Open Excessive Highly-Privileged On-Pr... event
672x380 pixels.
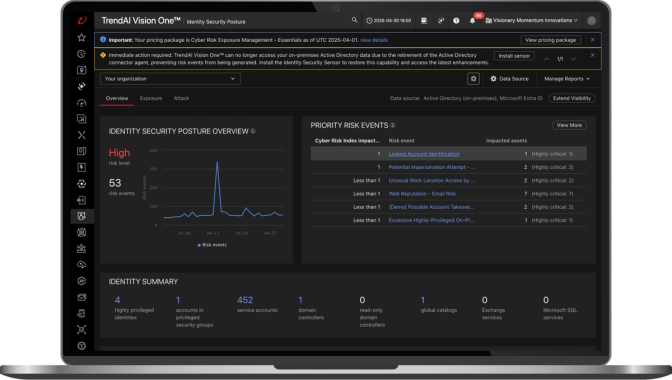tap(431, 220)
